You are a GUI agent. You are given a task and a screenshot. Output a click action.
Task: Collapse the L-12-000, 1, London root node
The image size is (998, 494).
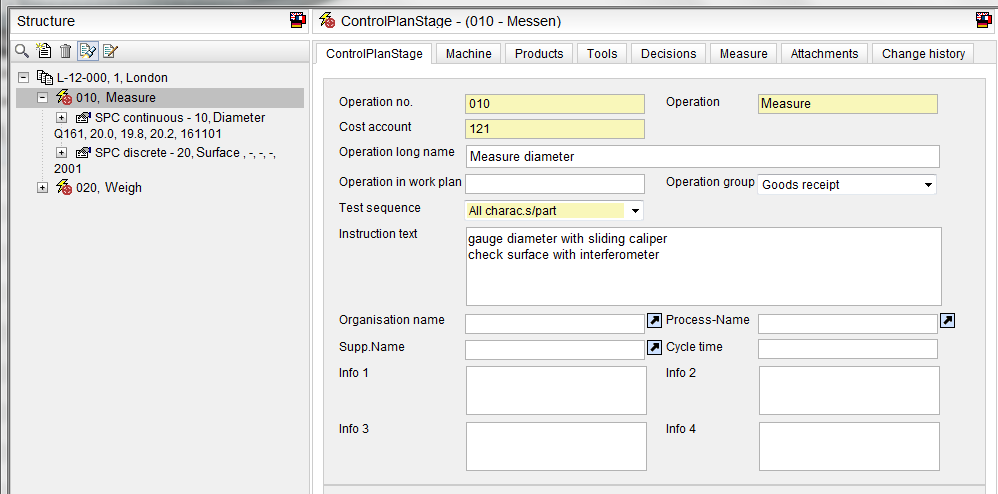click(23, 78)
